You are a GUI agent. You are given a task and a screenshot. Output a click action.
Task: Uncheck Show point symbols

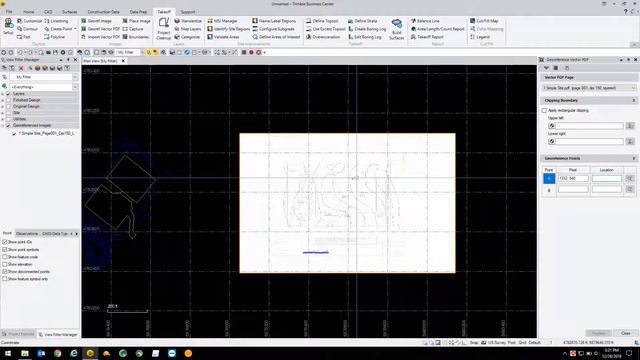coord(5,249)
